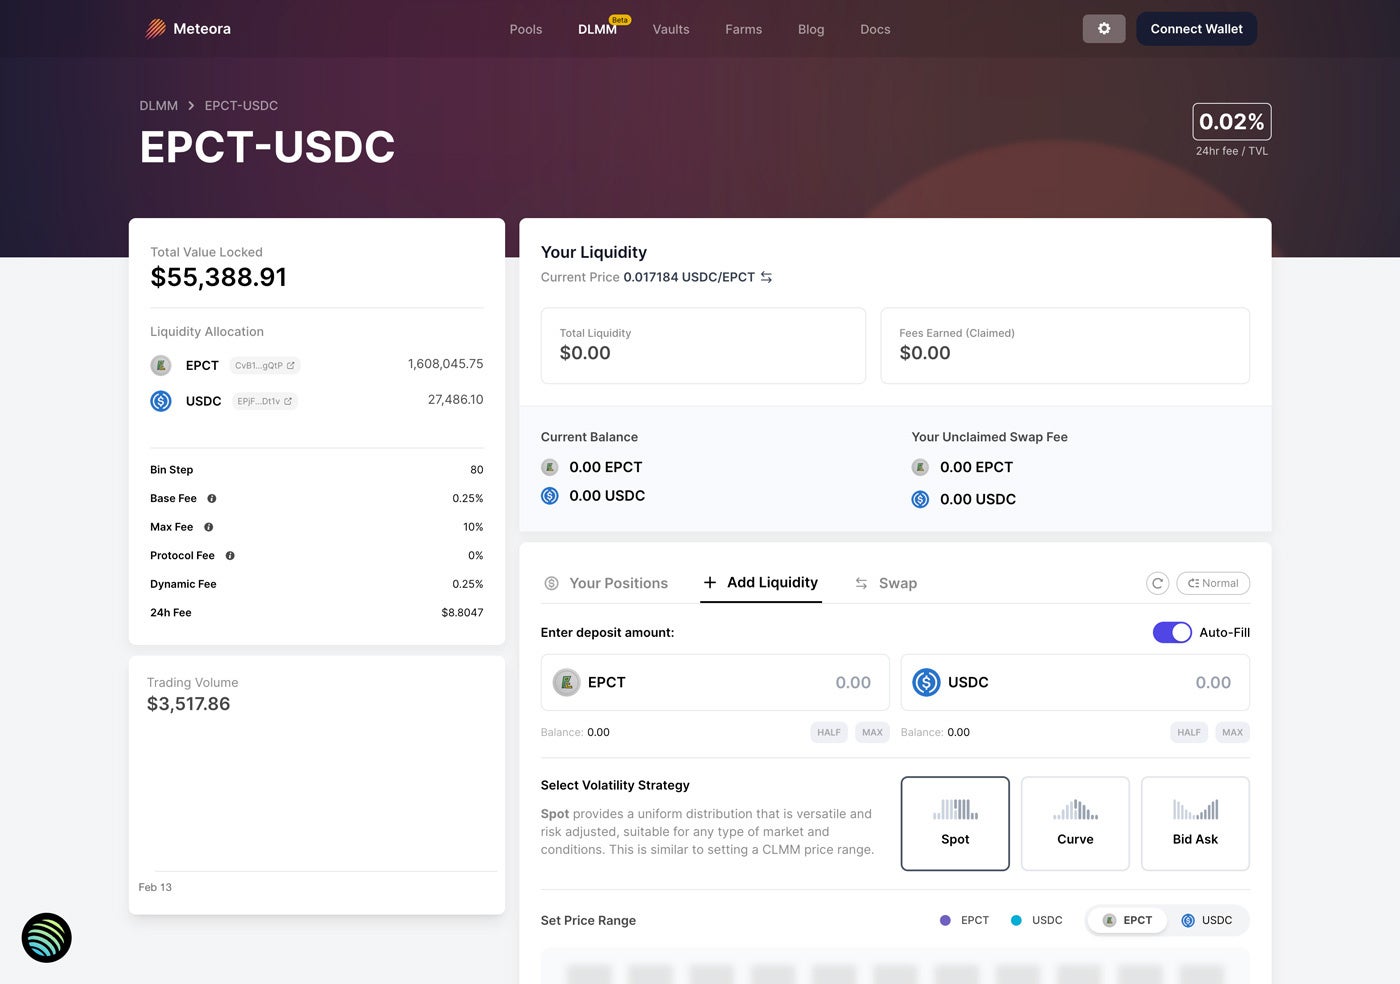Click the Connect Wallet button
Viewport: 1400px width, 984px height.
click(x=1196, y=29)
